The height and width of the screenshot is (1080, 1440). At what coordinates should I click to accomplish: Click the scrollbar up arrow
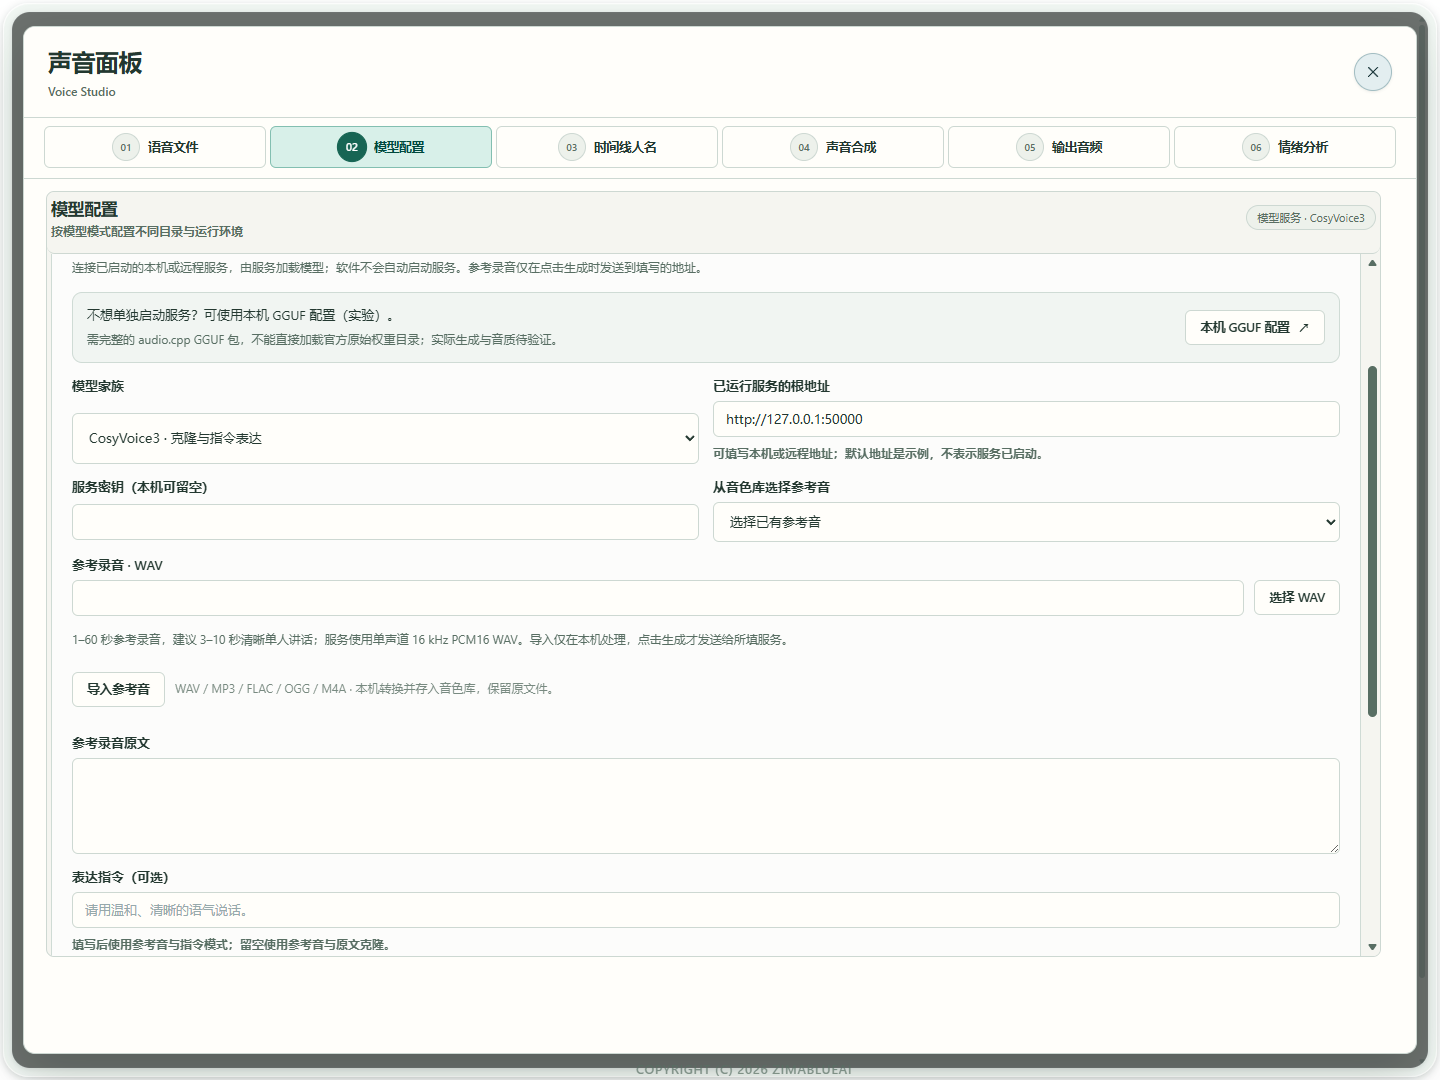tap(1372, 263)
